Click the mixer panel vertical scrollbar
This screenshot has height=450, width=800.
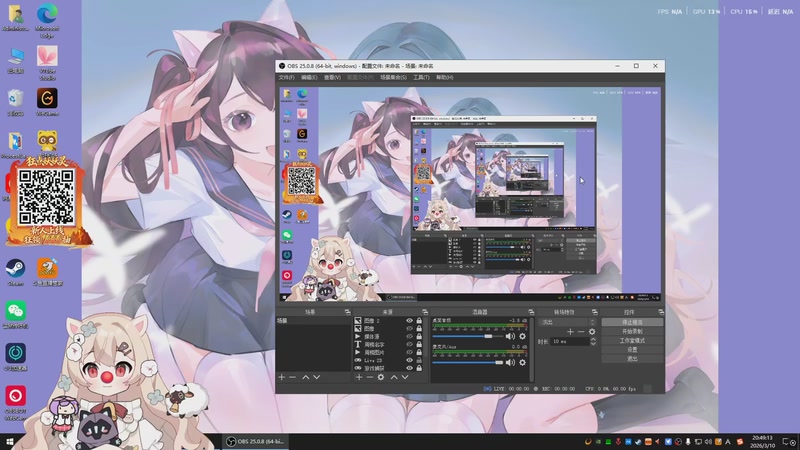coord(531,349)
